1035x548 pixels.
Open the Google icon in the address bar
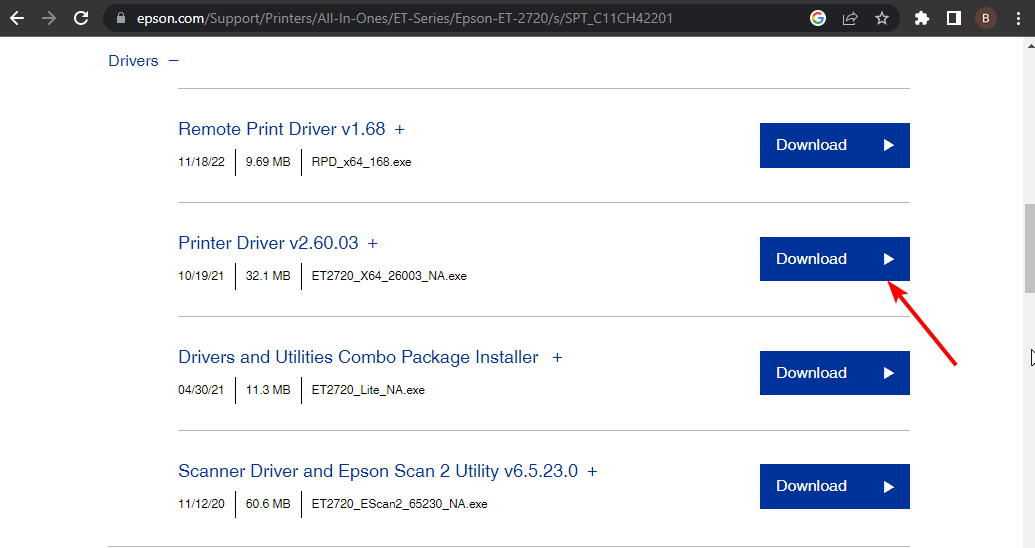[x=818, y=18]
